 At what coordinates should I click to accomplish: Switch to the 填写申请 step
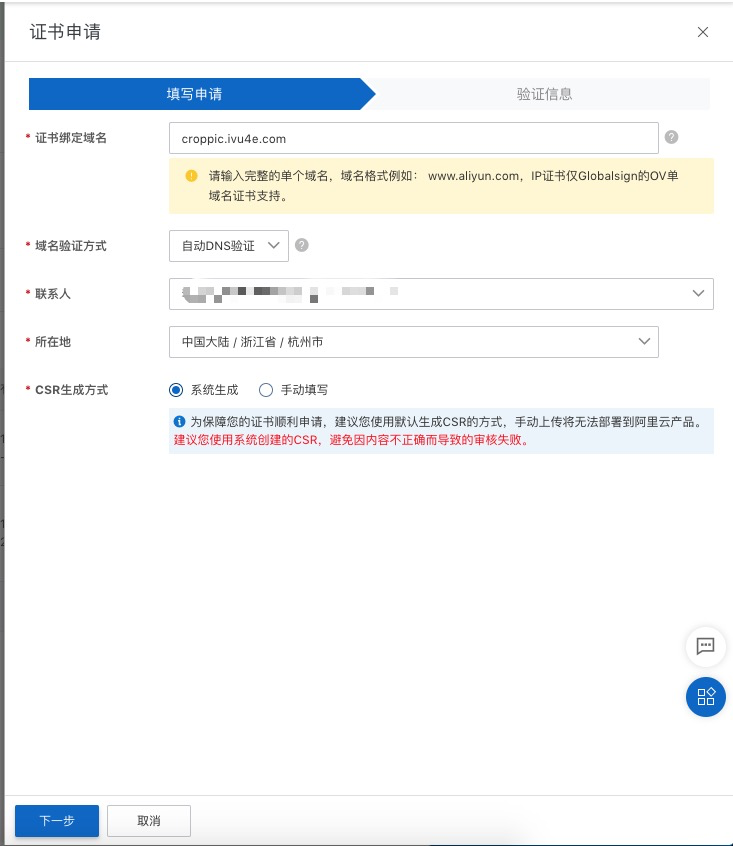click(x=194, y=94)
